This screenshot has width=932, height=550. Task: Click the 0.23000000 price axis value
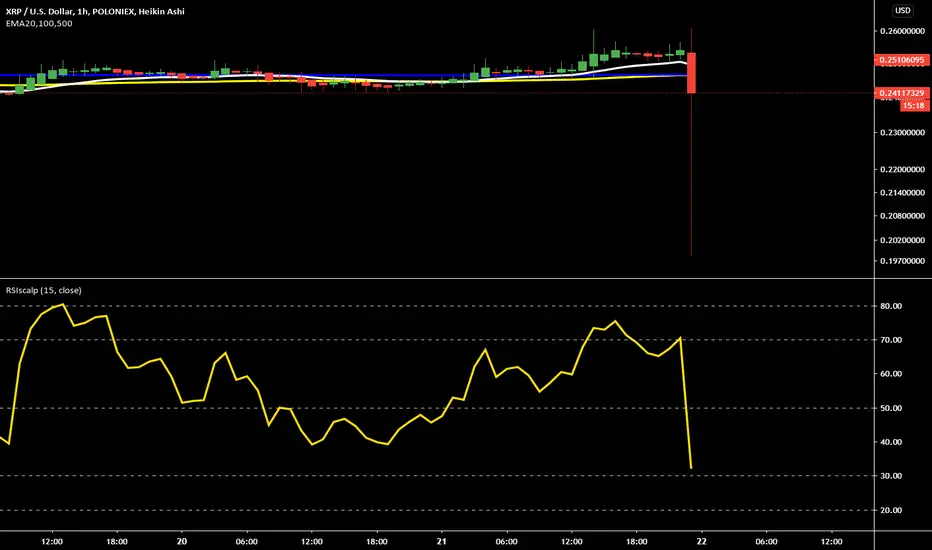click(x=902, y=133)
